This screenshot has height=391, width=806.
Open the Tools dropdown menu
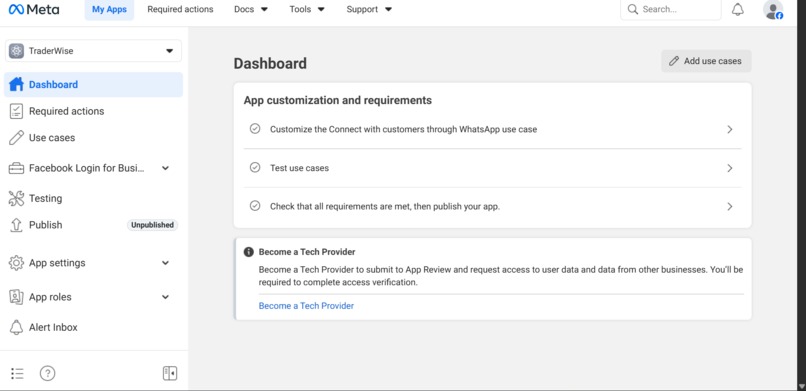(307, 9)
